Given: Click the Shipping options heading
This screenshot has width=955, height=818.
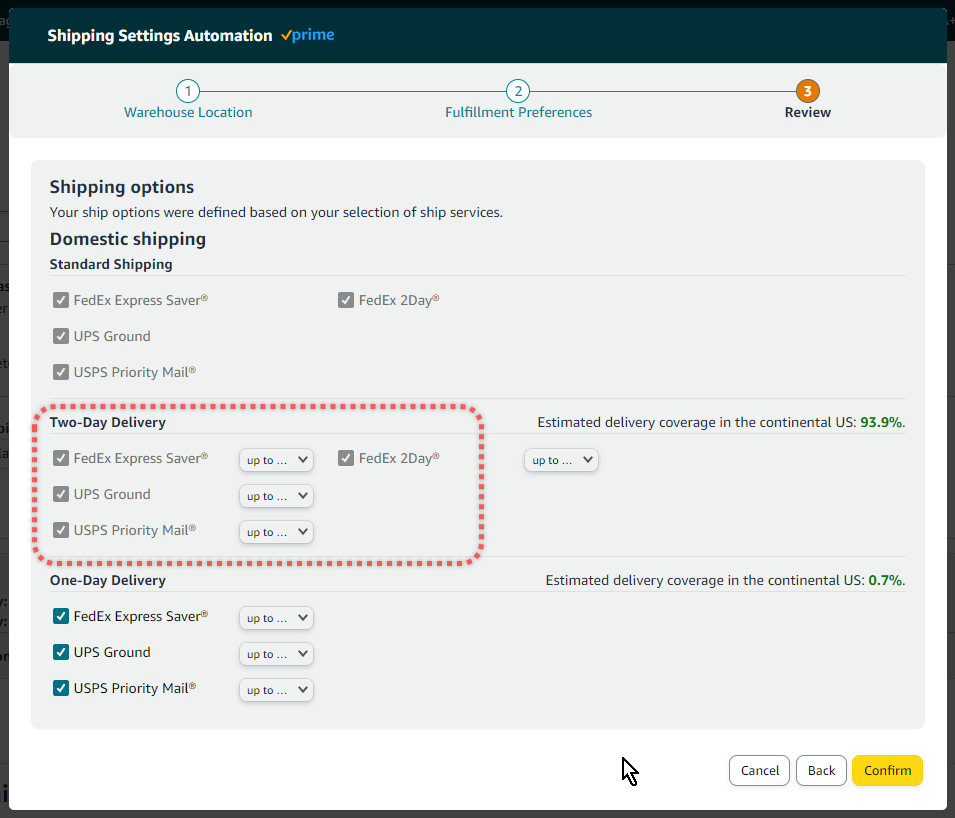Looking at the screenshot, I should pyautogui.click(x=122, y=187).
